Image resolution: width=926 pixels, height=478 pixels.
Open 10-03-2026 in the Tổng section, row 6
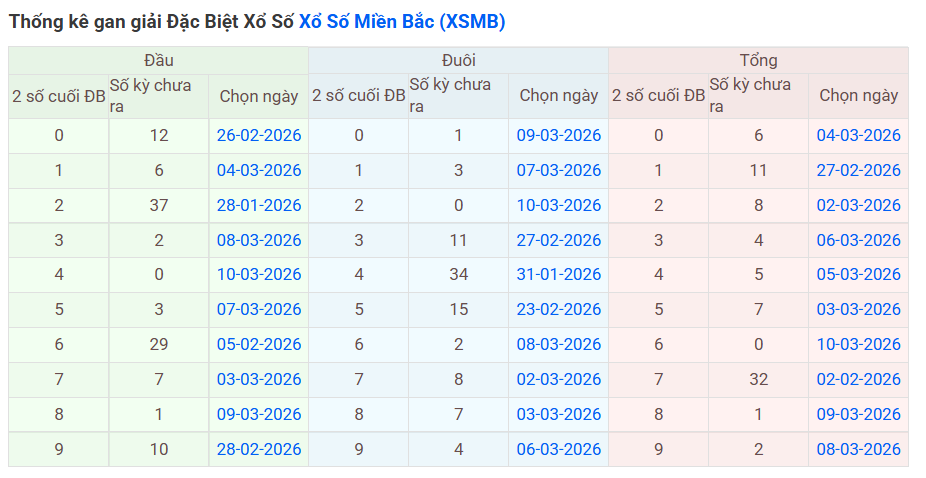point(858,344)
